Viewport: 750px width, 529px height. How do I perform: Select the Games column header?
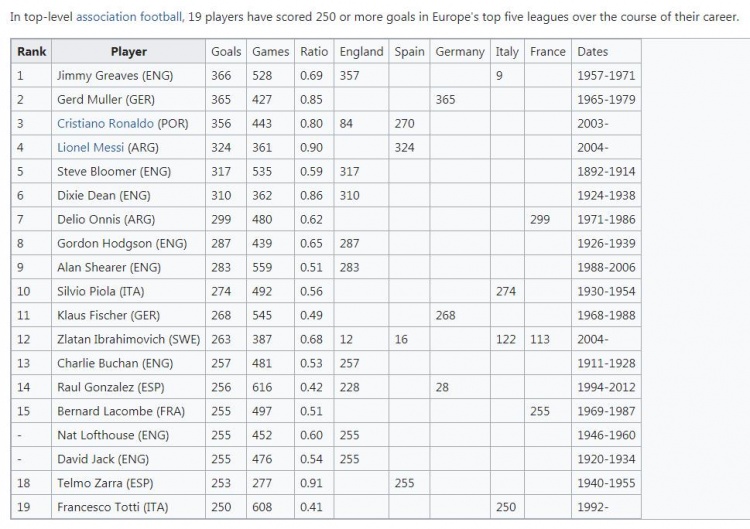pyautogui.click(x=270, y=51)
